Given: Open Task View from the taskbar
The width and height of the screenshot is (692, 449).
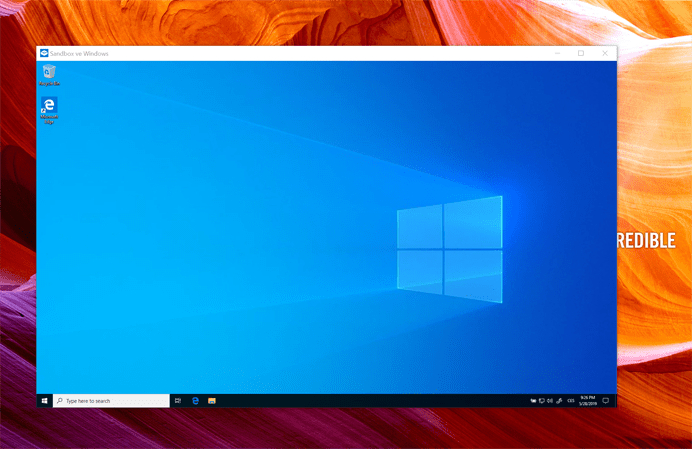Looking at the screenshot, I should (x=178, y=400).
